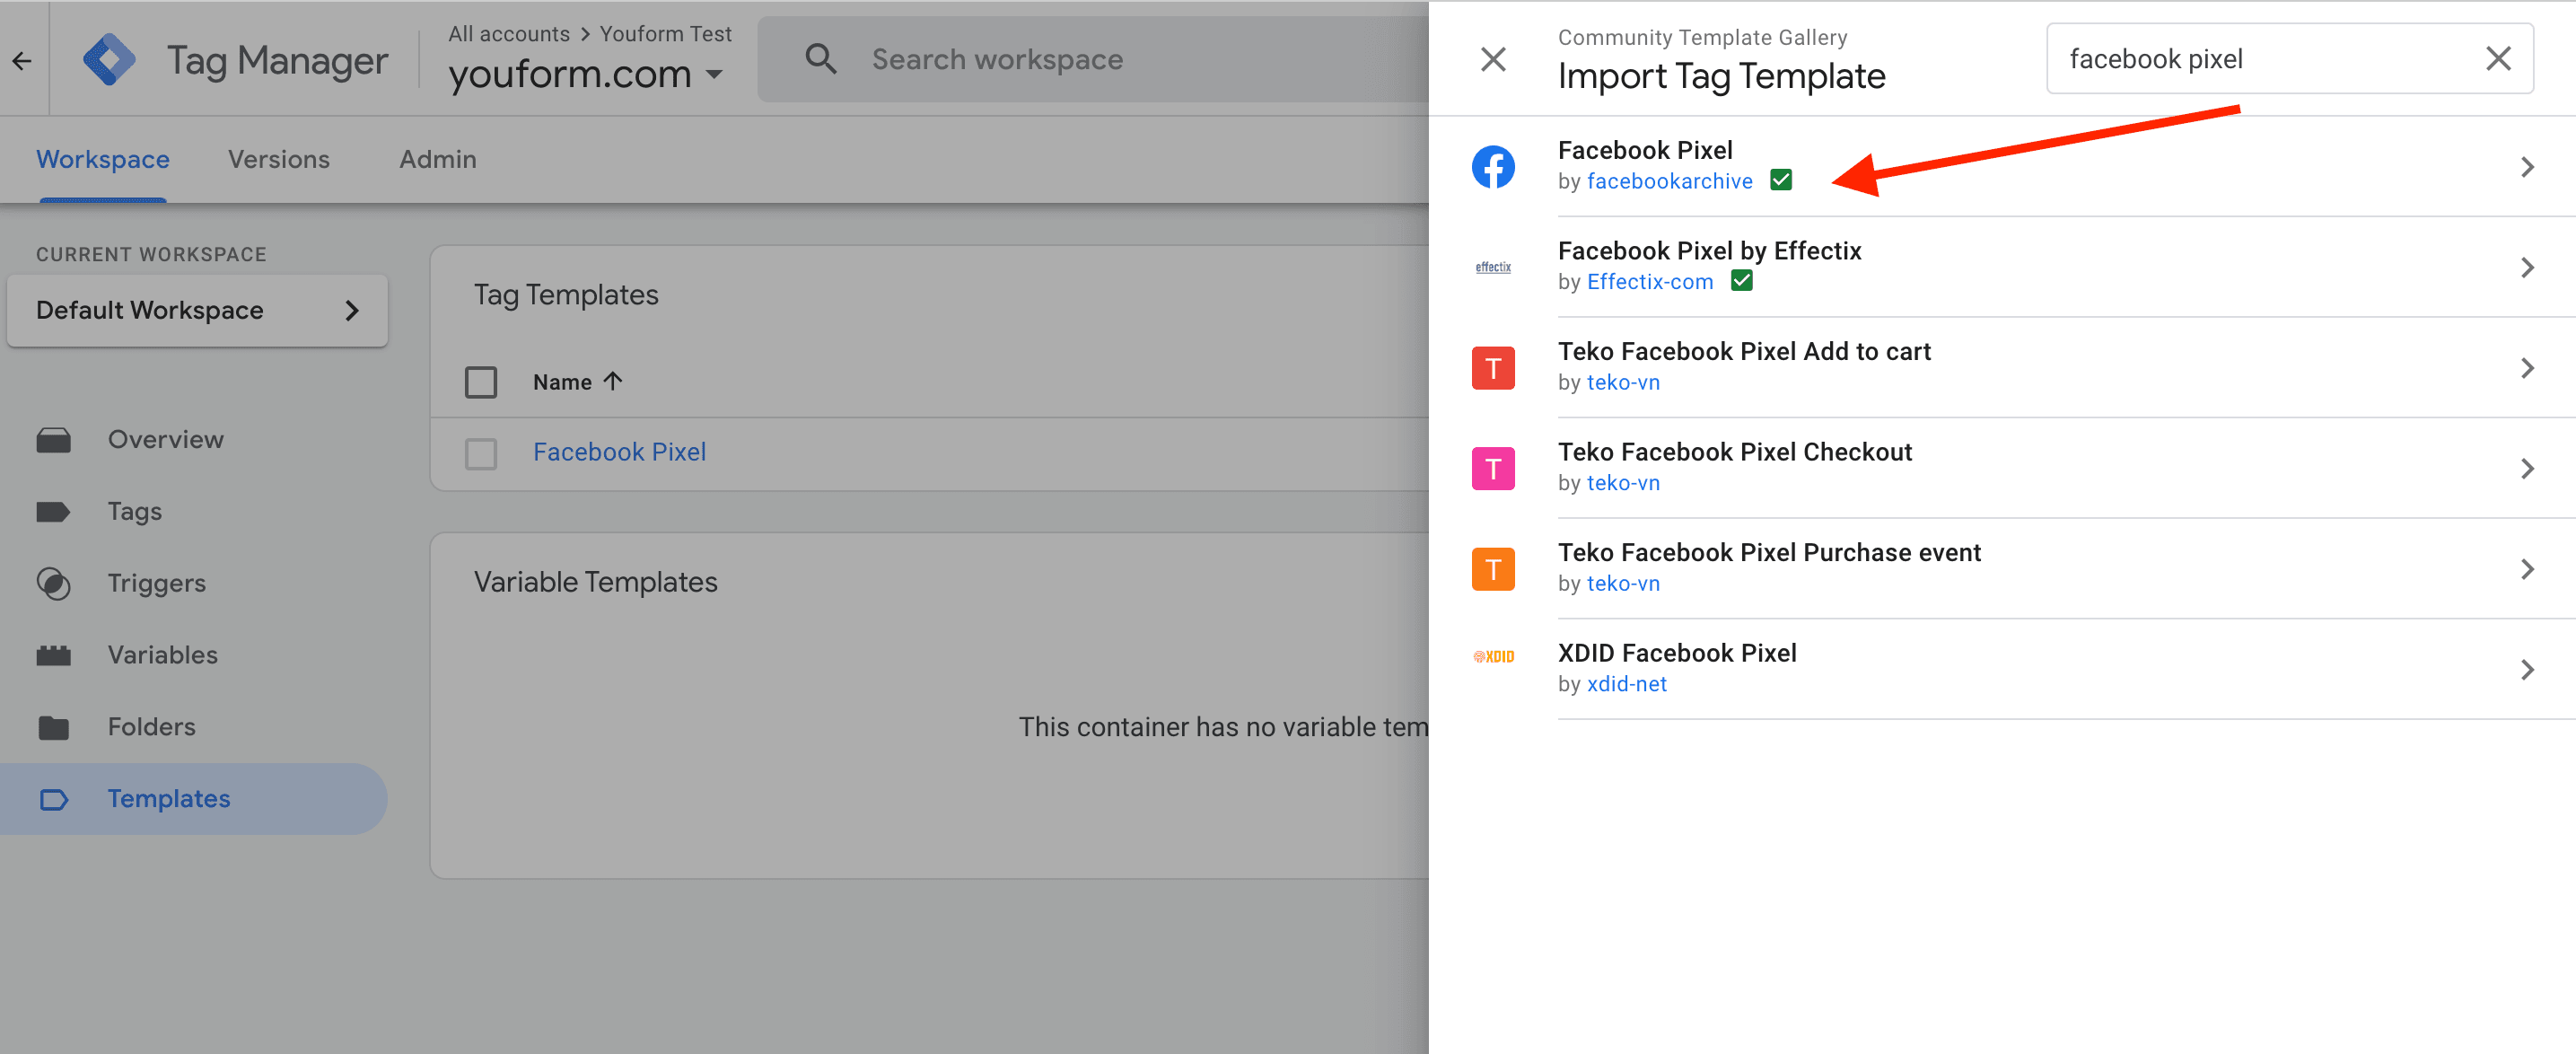Screen dimensions: 2576x1054
Task: Click the pink Teko Checkout icon
Action: [x=1493, y=469]
